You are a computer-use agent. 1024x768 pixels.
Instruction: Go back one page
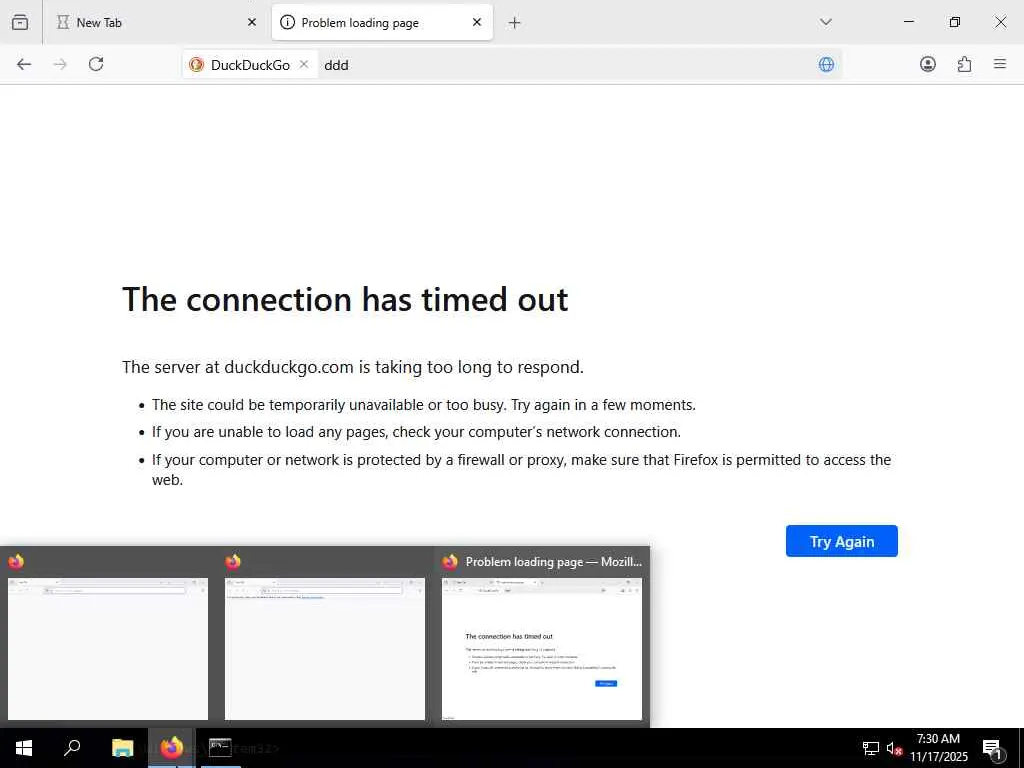(x=24, y=64)
